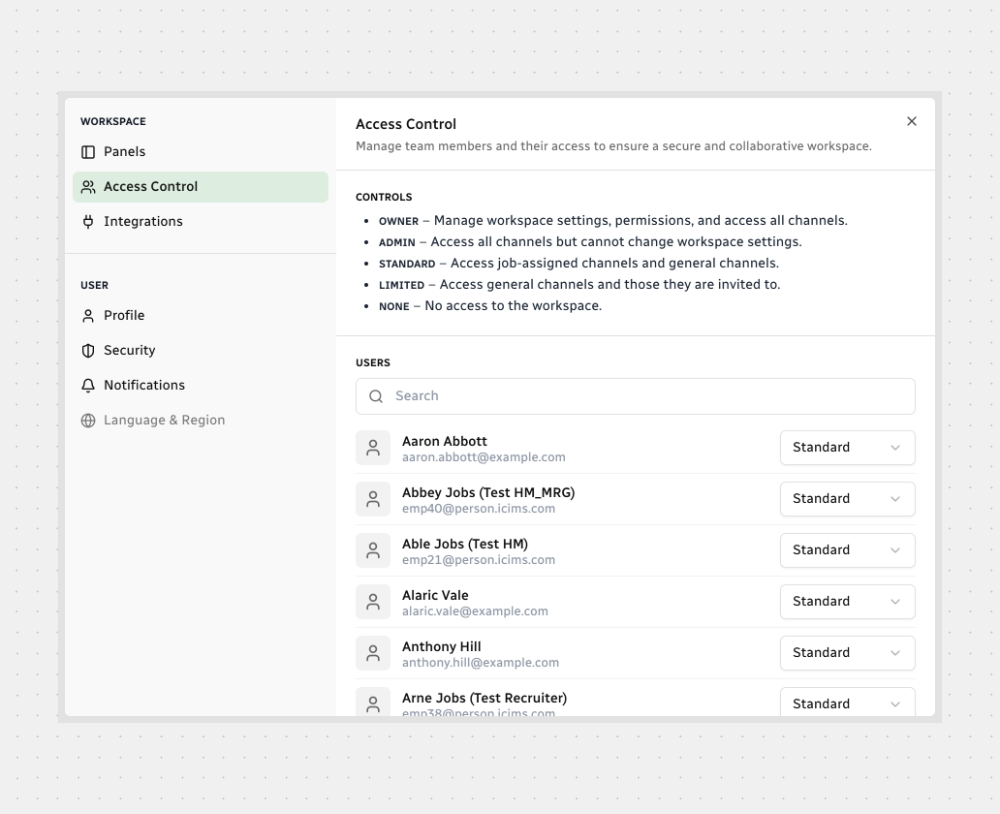Viewport: 1000px width, 814px height.
Task: Click the Integrations plug icon
Action: coord(88,222)
